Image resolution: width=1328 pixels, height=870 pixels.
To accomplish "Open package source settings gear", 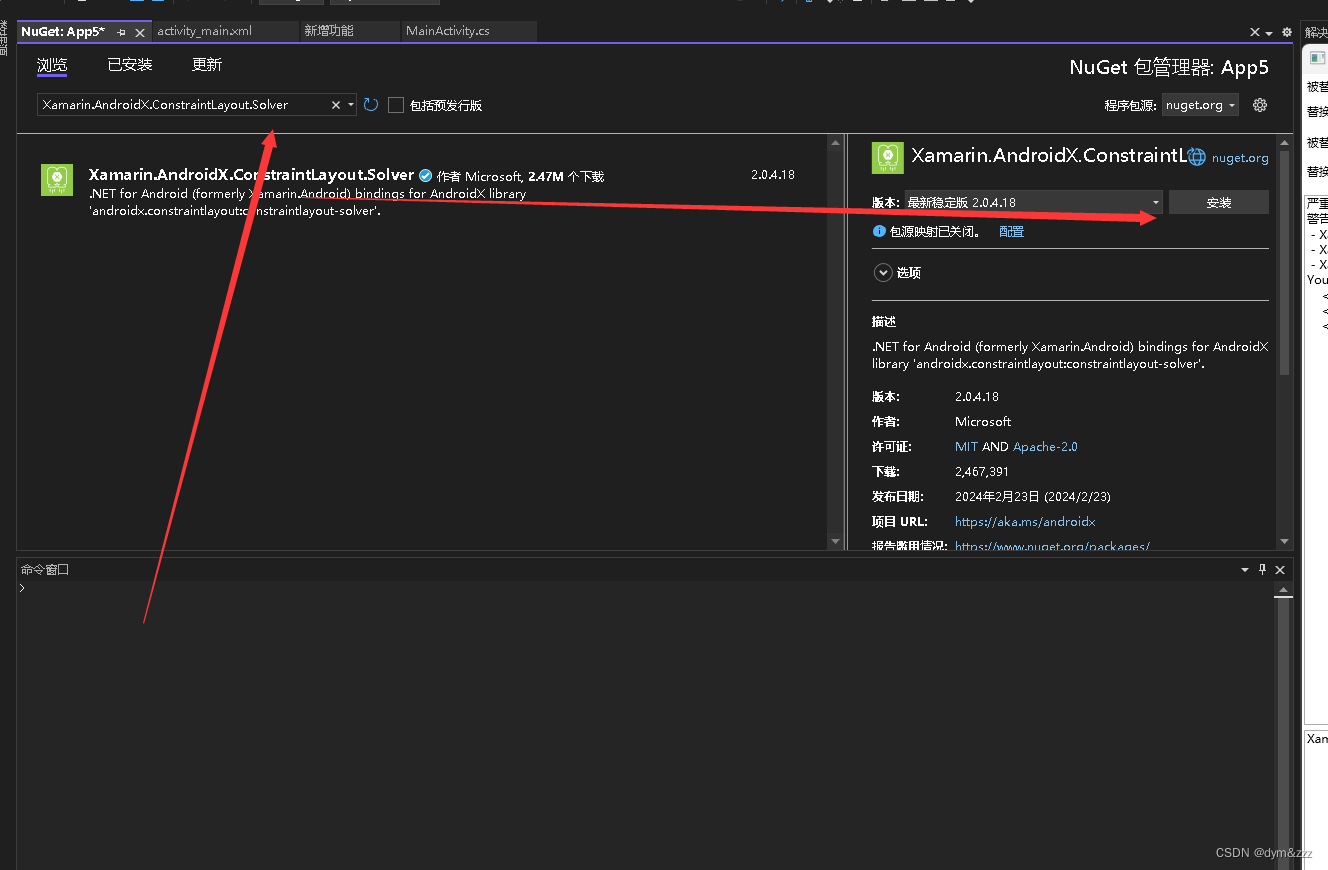I will pyautogui.click(x=1260, y=105).
